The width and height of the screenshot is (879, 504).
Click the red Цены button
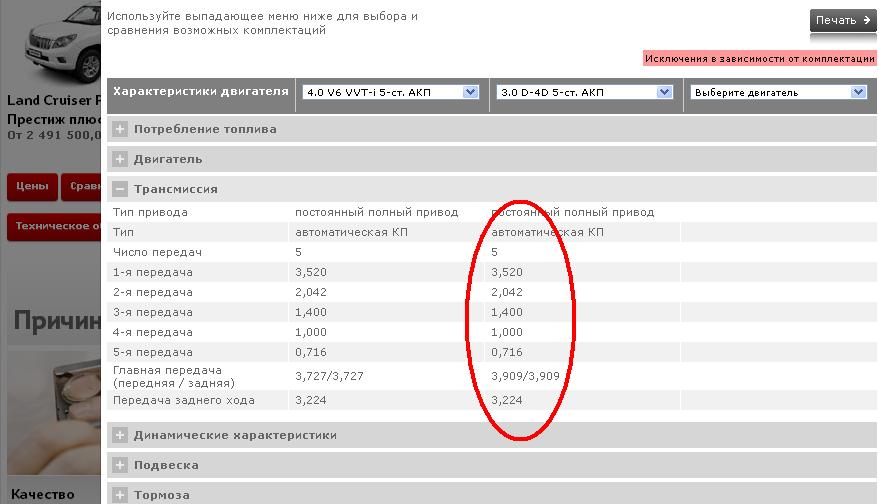(31, 187)
